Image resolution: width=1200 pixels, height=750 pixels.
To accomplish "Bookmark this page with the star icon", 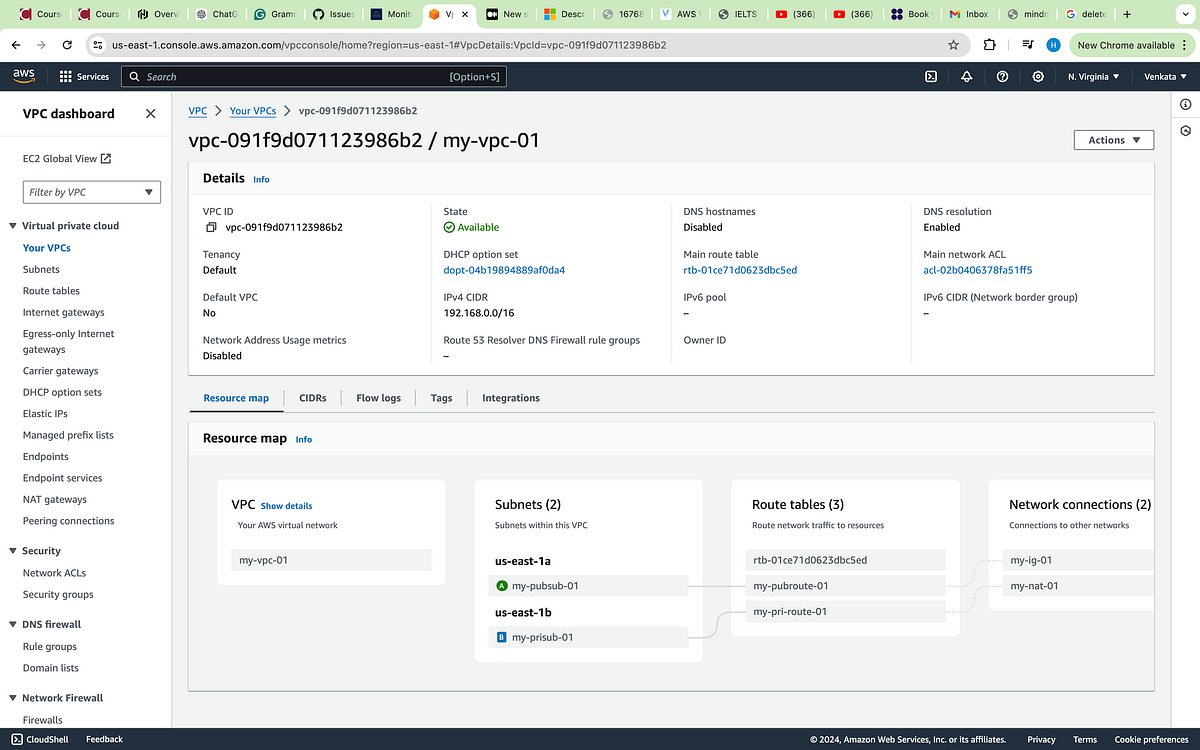I will click(953, 44).
